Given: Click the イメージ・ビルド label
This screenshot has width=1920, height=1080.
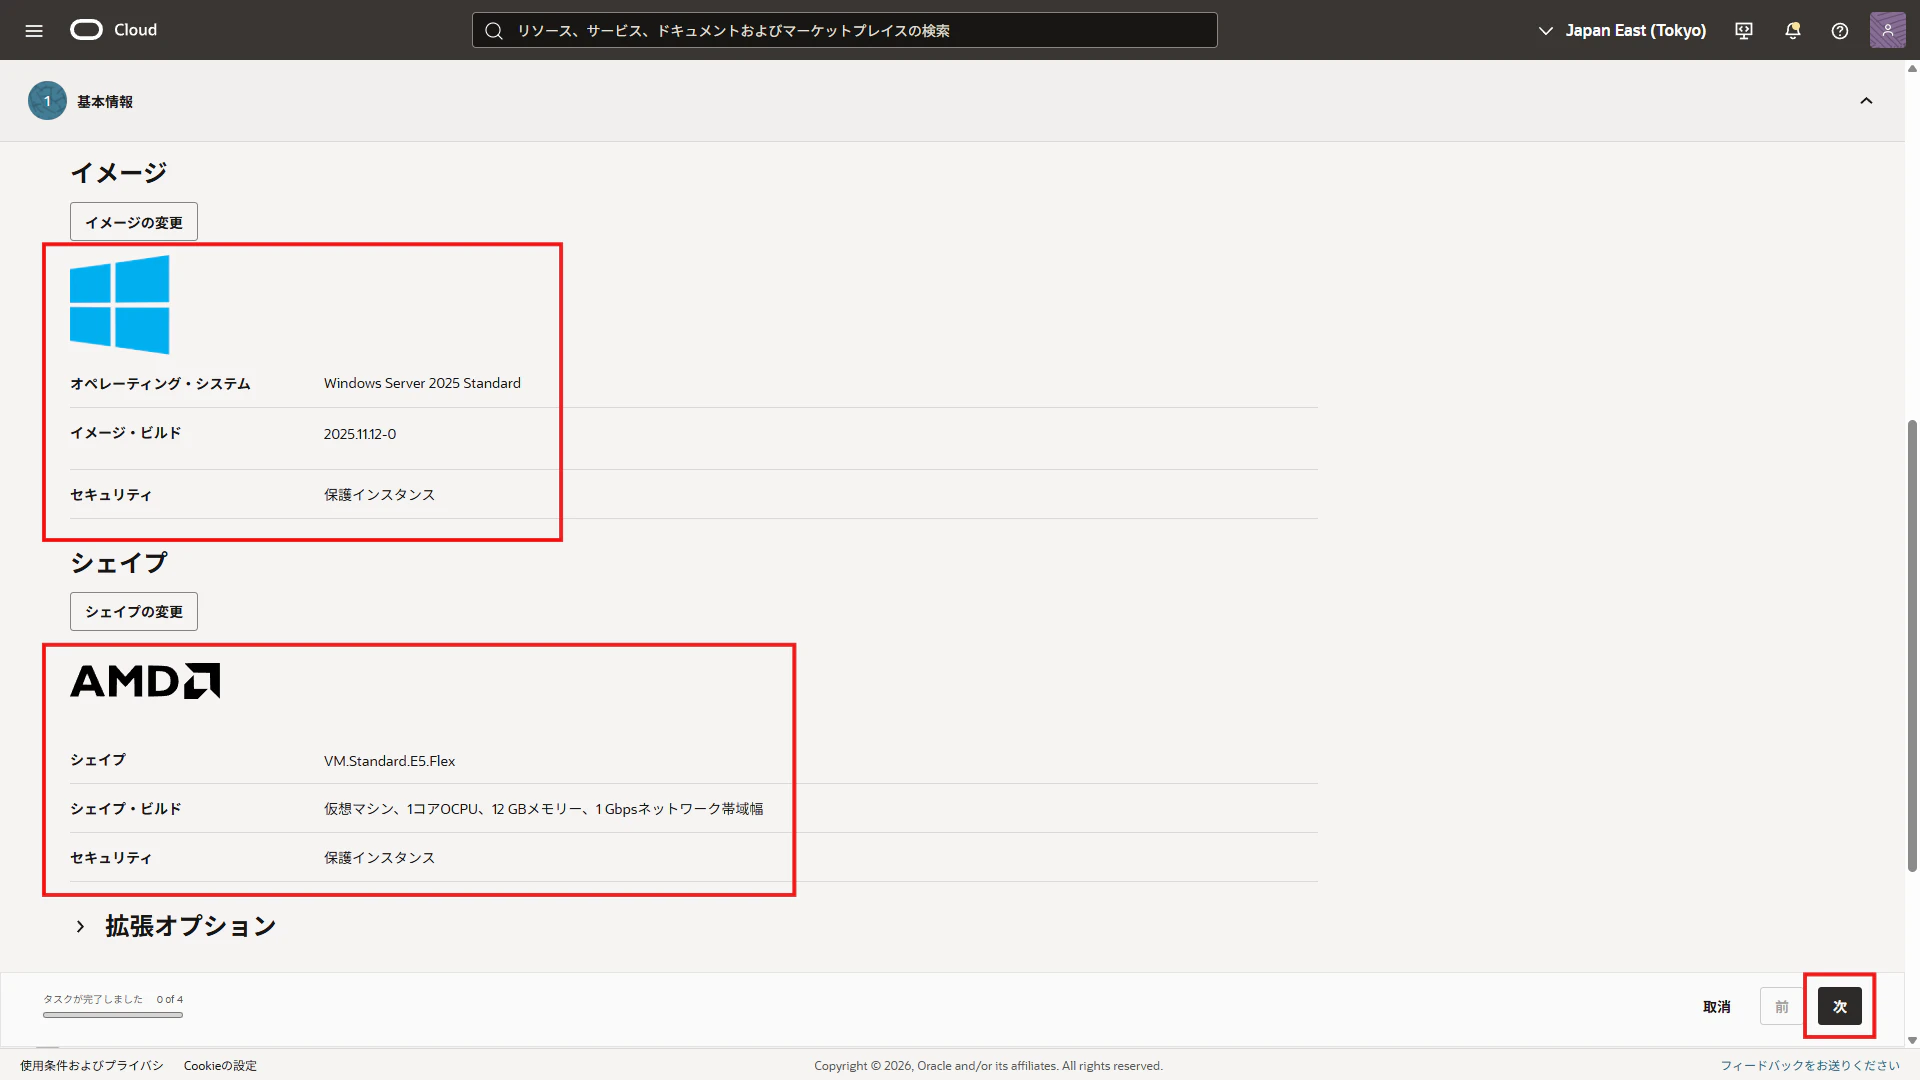Looking at the screenshot, I should click(x=126, y=433).
